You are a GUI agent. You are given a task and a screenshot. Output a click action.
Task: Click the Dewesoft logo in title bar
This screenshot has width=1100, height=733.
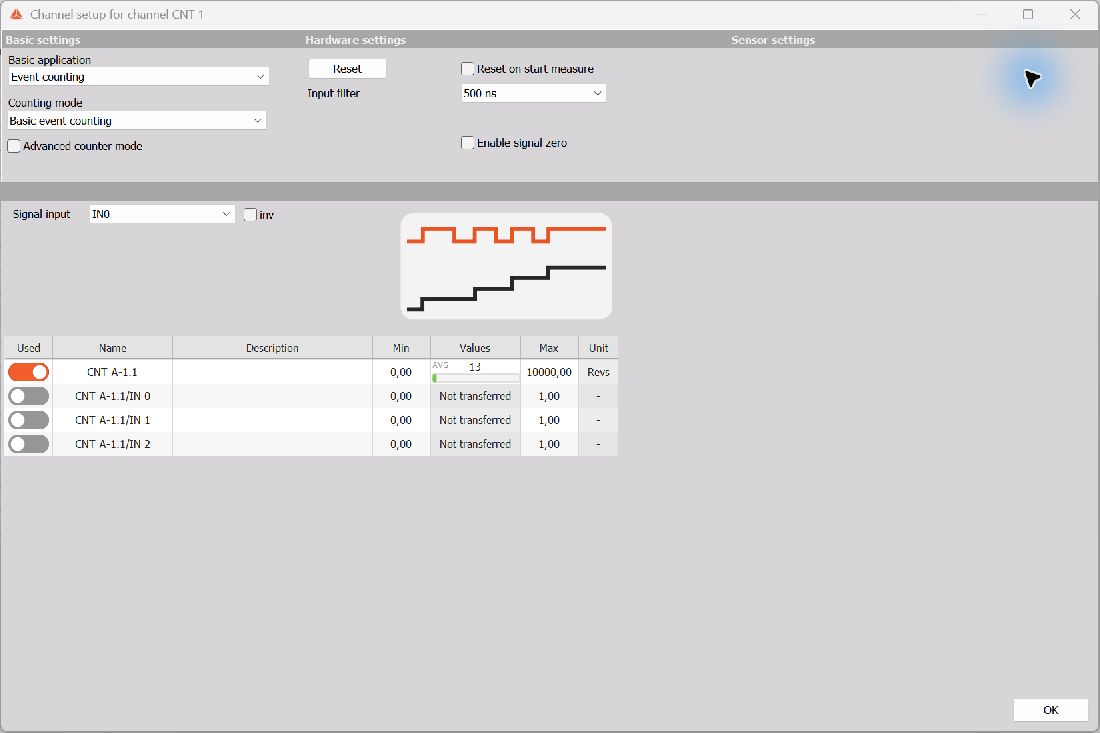[x=16, y=14]
